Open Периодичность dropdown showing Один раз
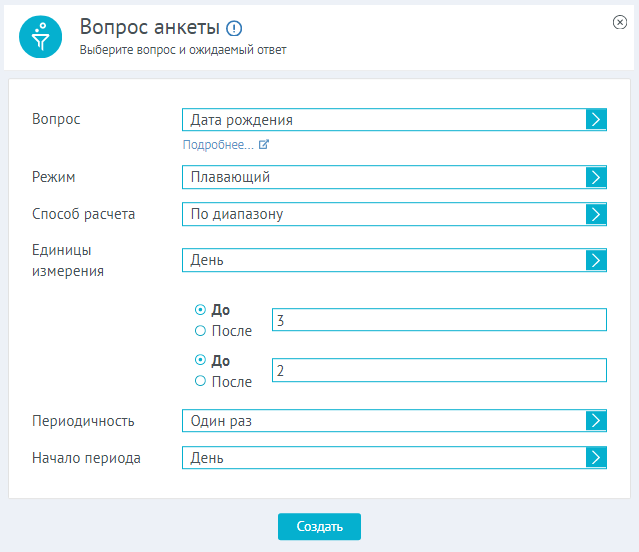Screen dimensions: 639x552 point(394,420)
